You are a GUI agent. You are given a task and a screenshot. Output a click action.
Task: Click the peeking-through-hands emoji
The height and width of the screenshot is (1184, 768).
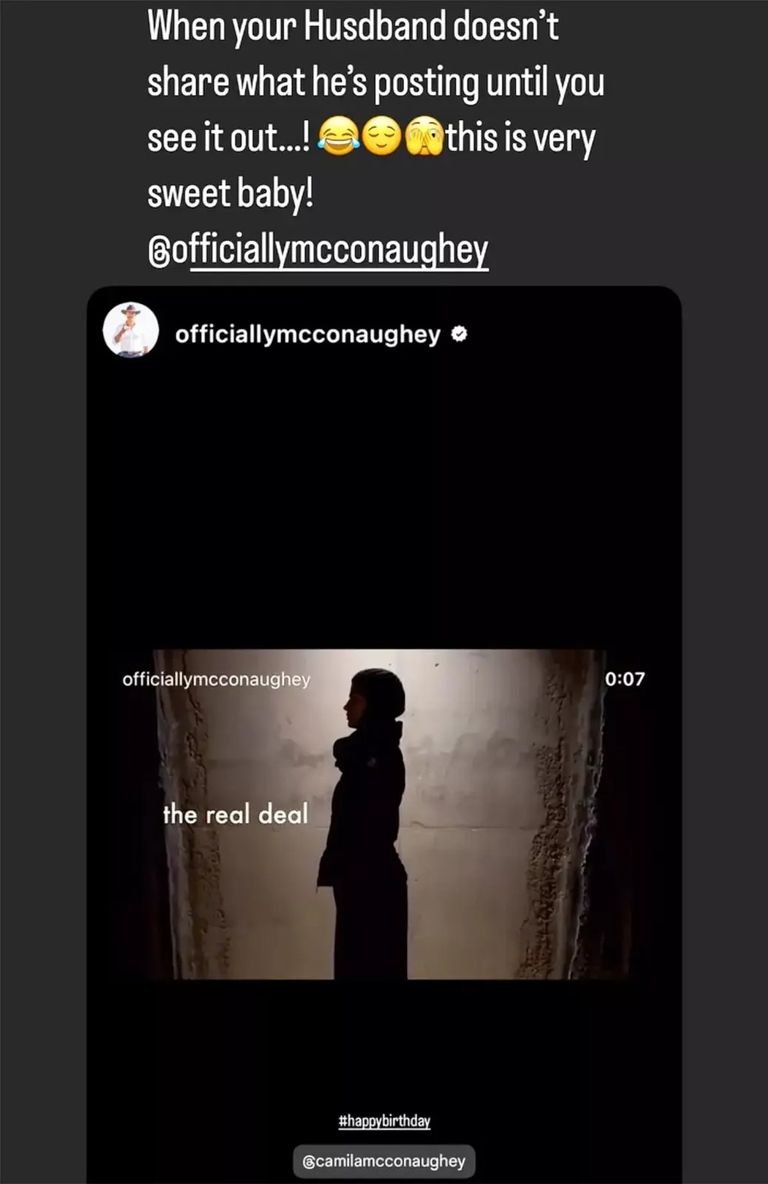tap(424, 137)
